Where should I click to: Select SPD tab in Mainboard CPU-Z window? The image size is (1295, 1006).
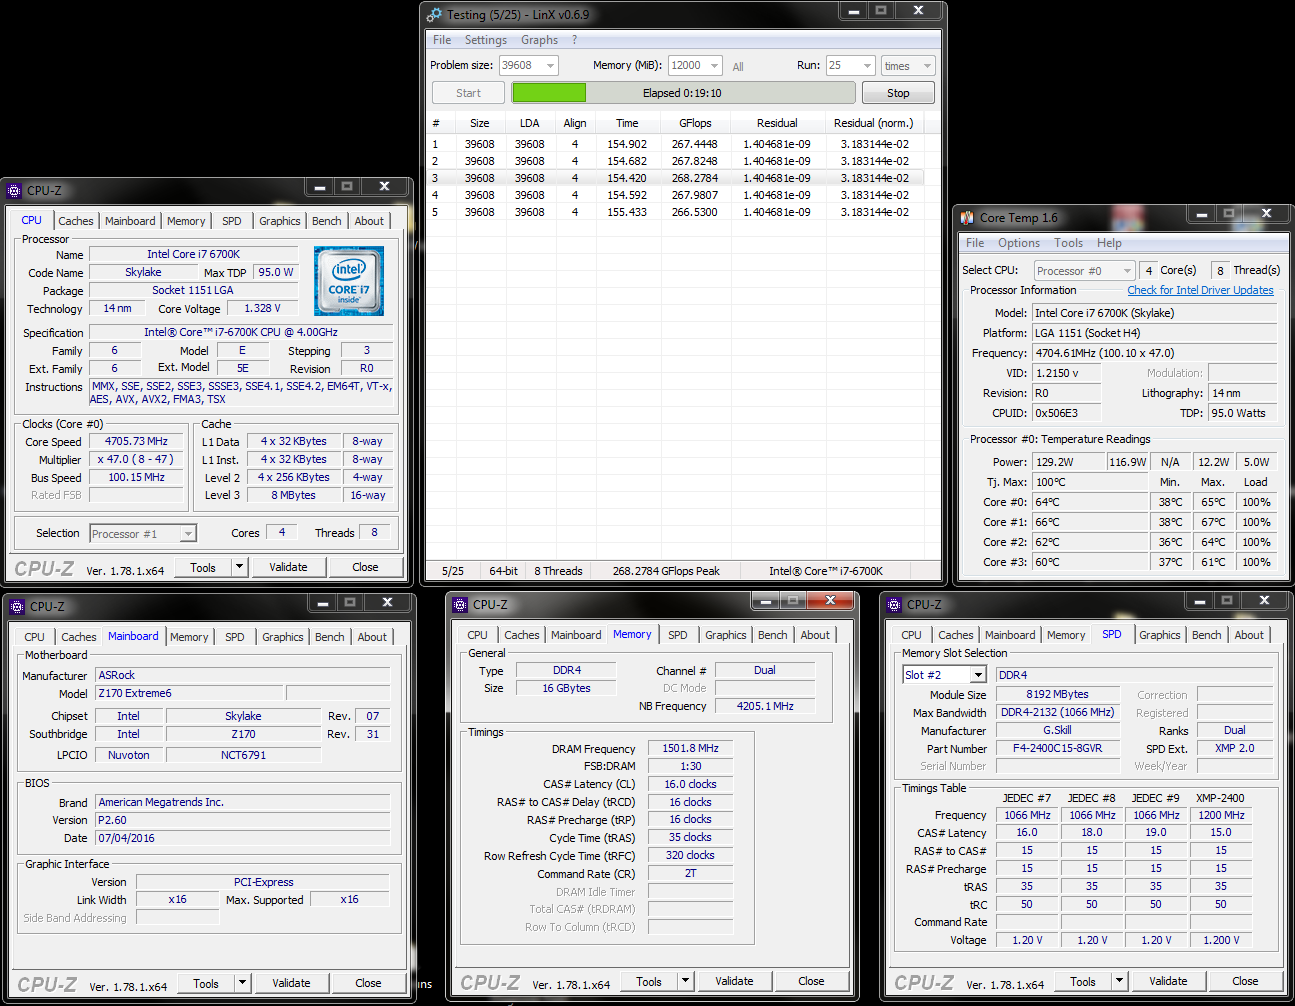[x=235, y=637]
